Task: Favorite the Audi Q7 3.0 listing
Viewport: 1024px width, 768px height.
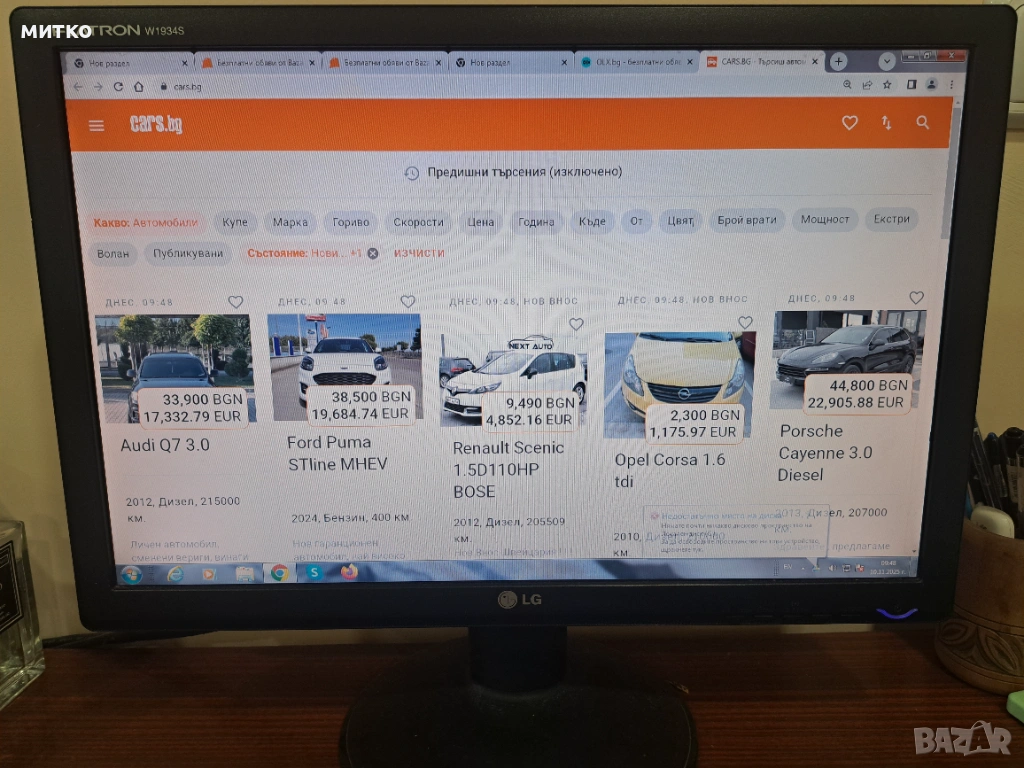Action: click(x=235, y=301)
